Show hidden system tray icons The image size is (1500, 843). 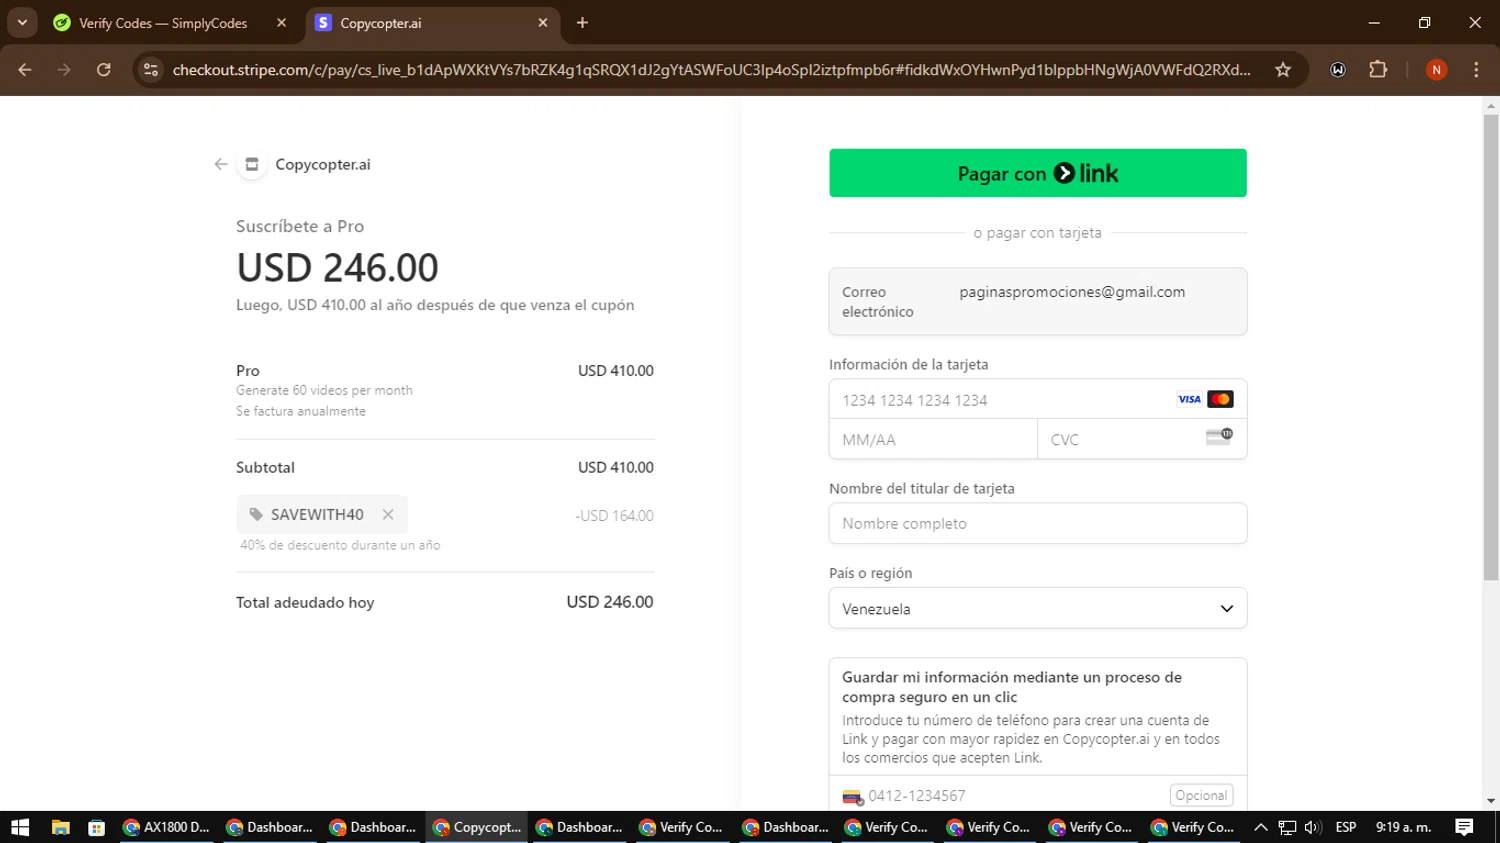tap(1261, 827)
